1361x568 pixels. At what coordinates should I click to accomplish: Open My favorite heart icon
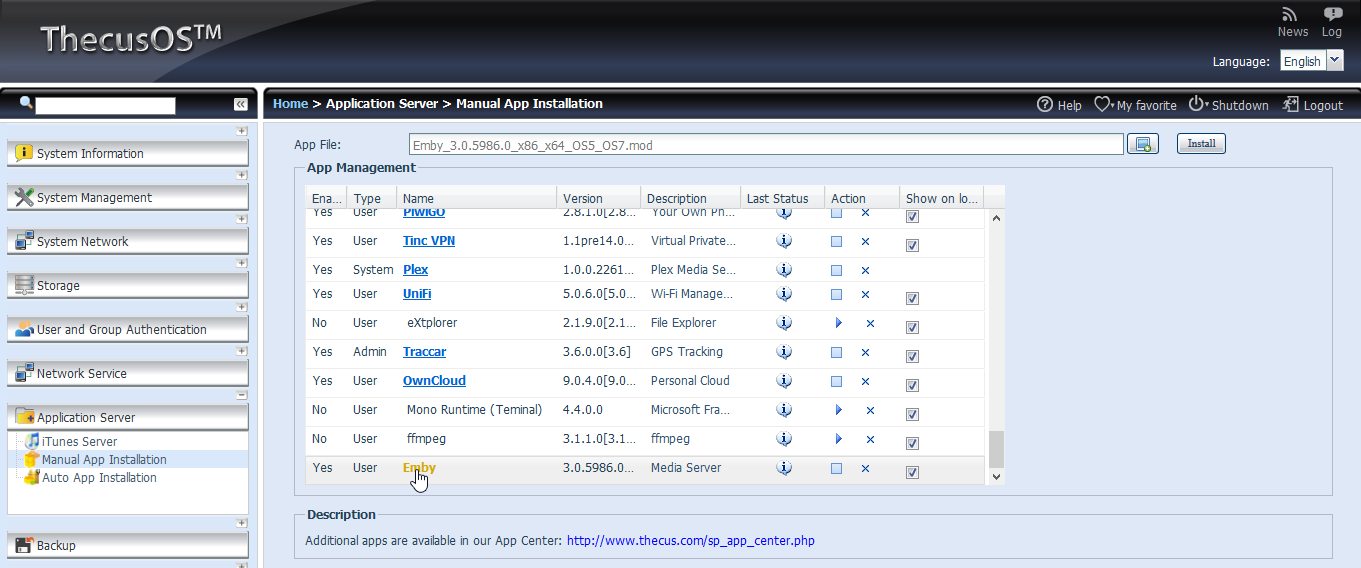point(1102,104)
